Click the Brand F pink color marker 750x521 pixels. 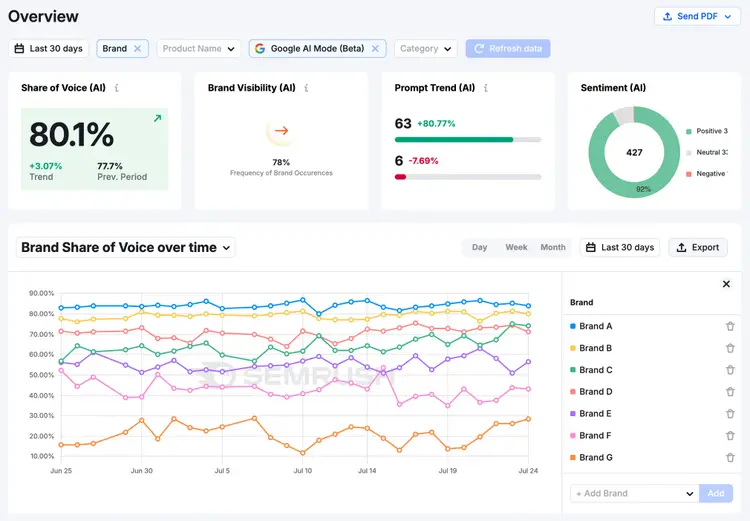[x=573, y=436]
